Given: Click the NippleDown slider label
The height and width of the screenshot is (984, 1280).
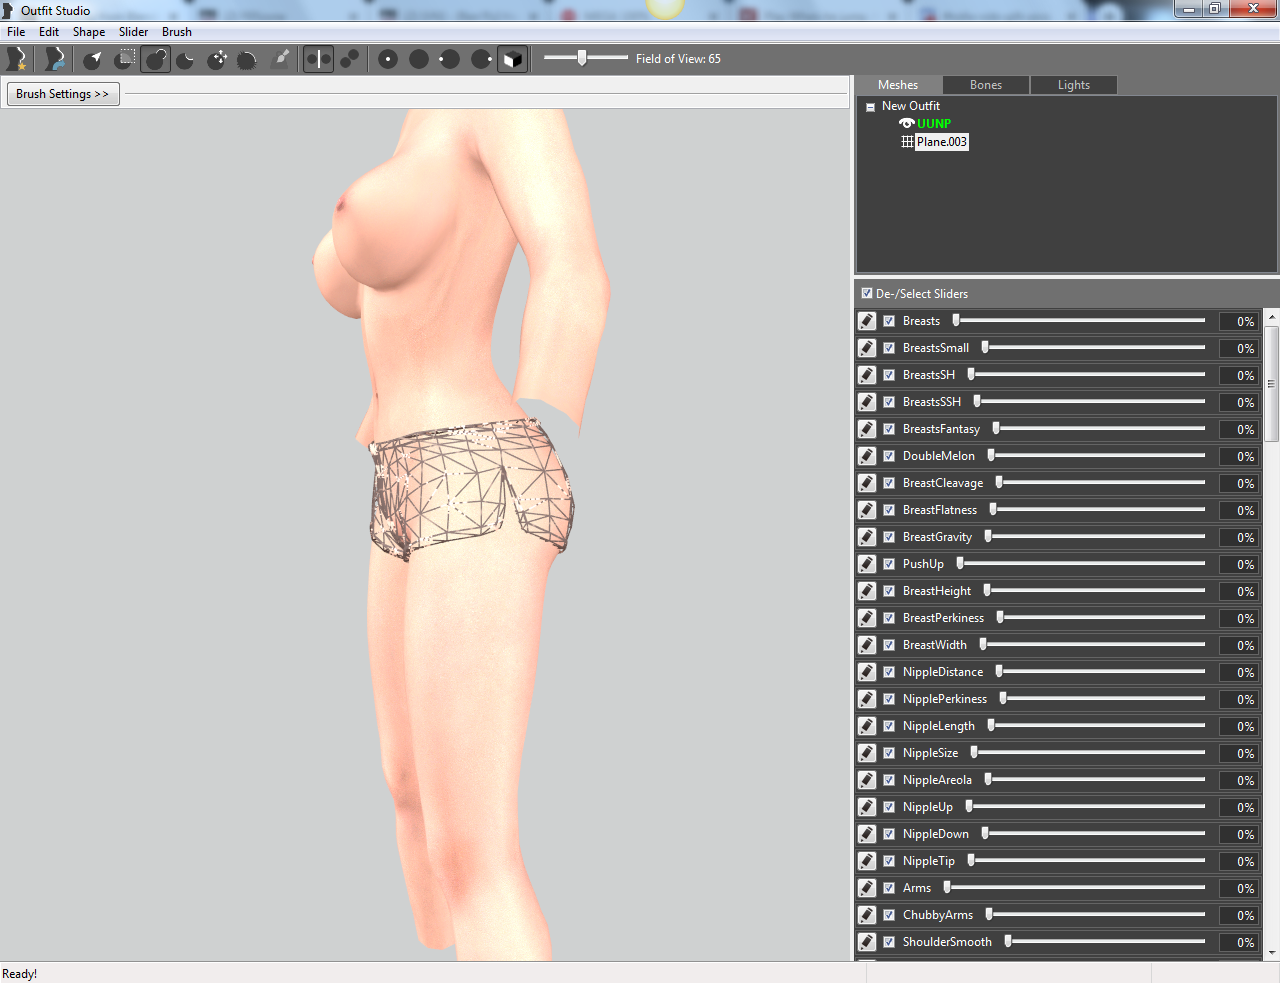Looking at the screenshot, I should (935, 834).
